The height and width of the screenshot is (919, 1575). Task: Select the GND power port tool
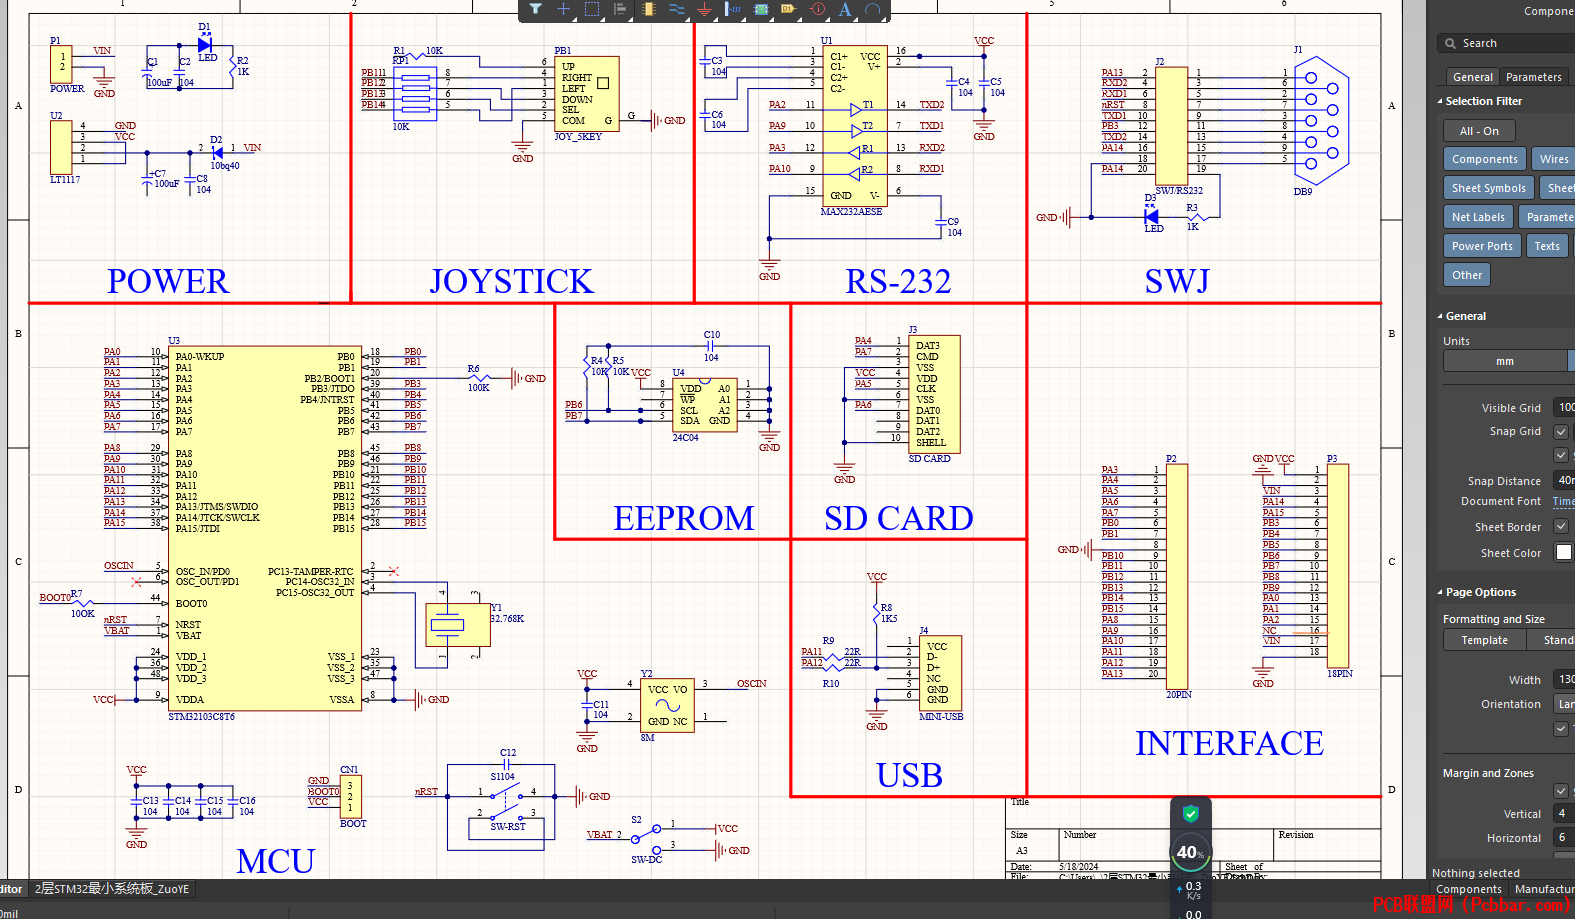pos(704,9)
